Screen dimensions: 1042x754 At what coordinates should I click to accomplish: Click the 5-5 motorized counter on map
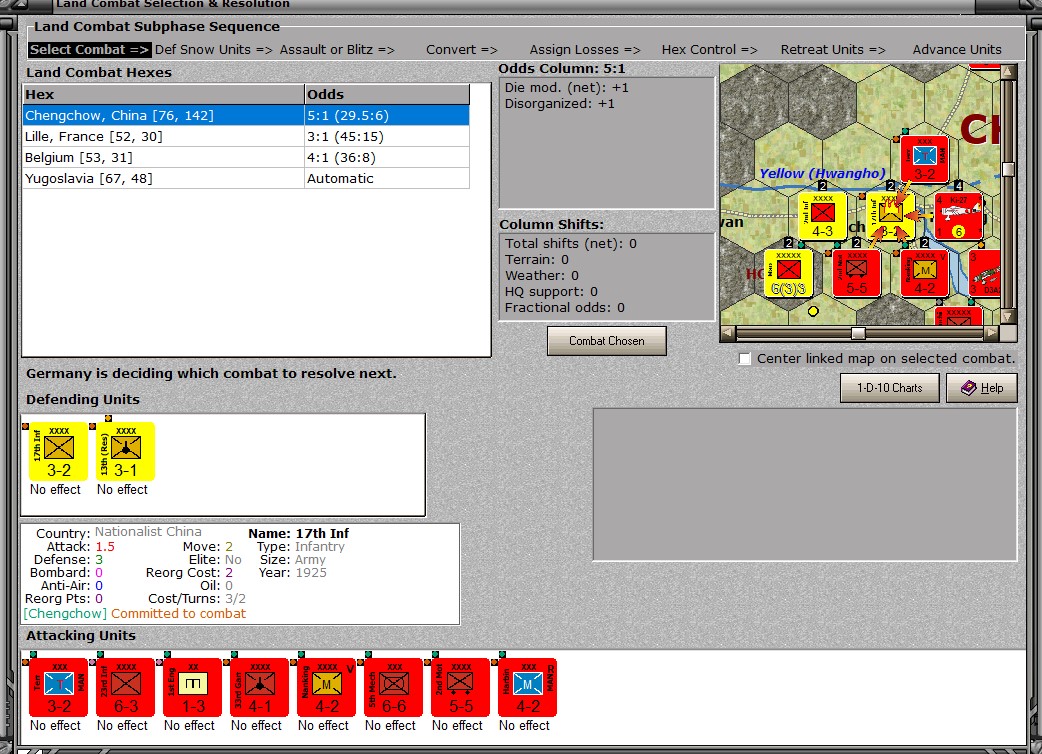(x=857, y=272)
